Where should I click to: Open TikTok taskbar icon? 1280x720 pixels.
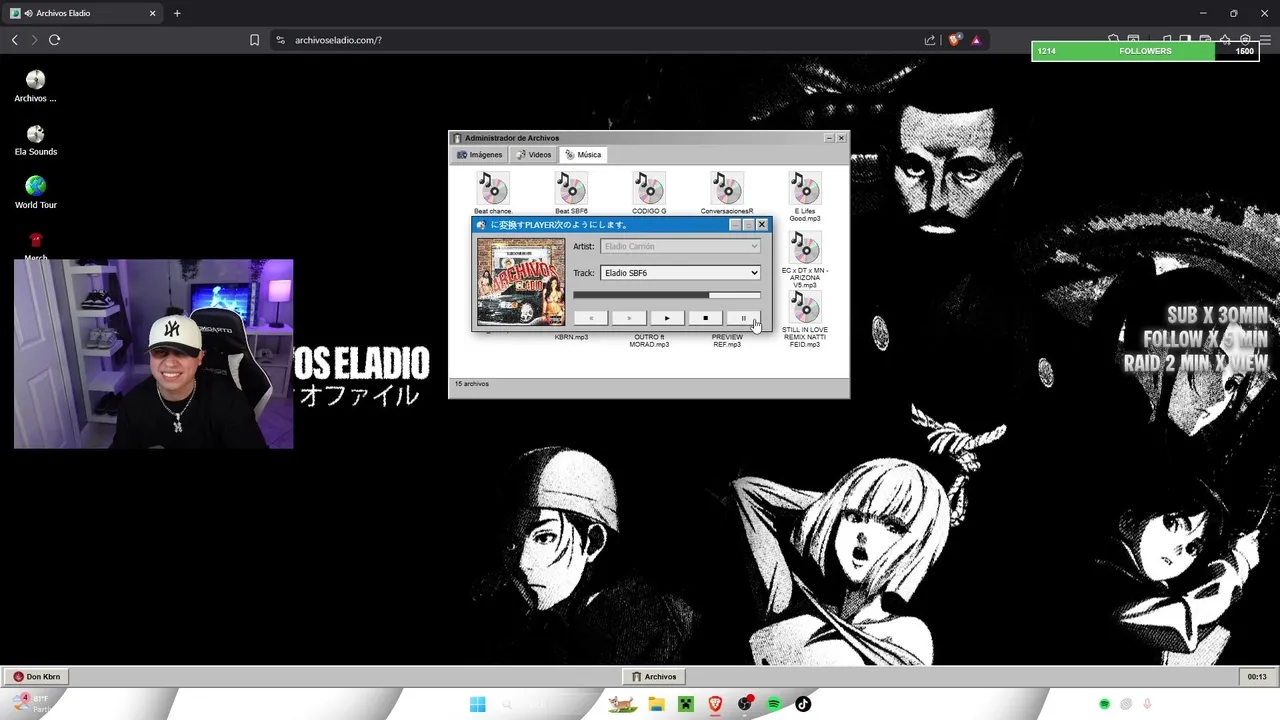pos(803,704)
